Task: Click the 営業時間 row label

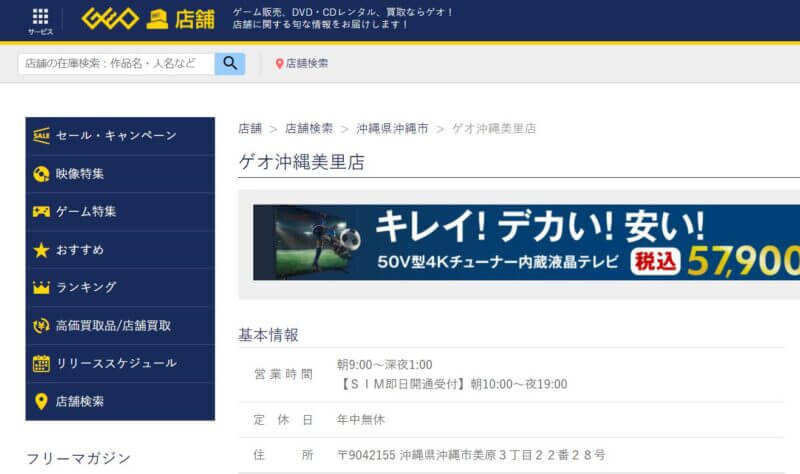Action: (x=283, y=375)
